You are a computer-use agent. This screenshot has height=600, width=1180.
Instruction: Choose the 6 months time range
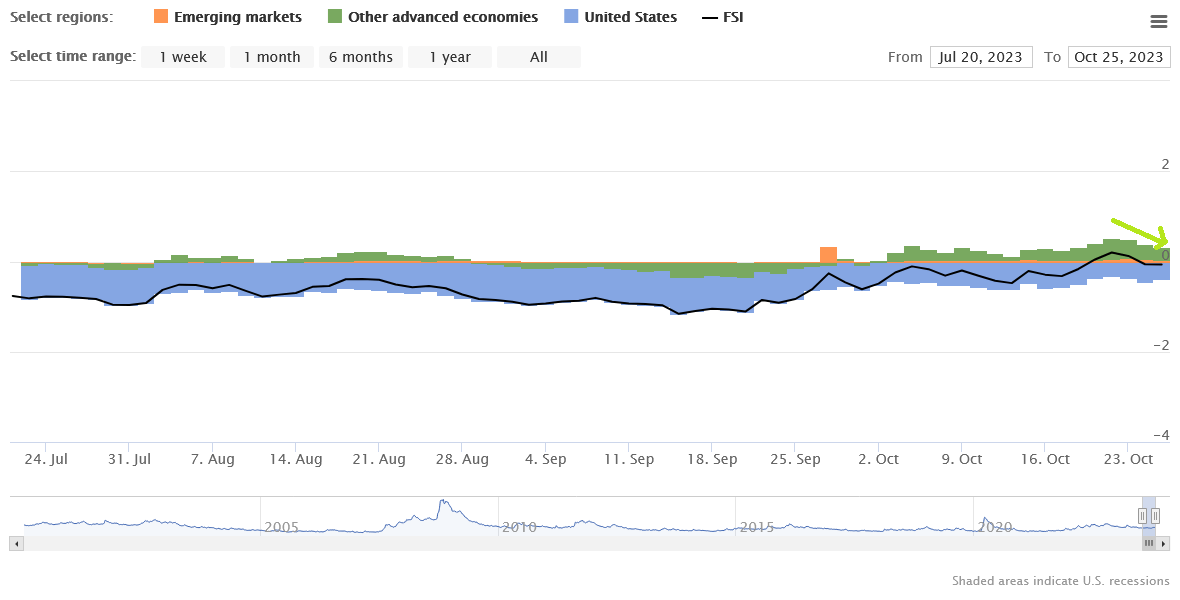pyautogui.click(x=360, y=57)
